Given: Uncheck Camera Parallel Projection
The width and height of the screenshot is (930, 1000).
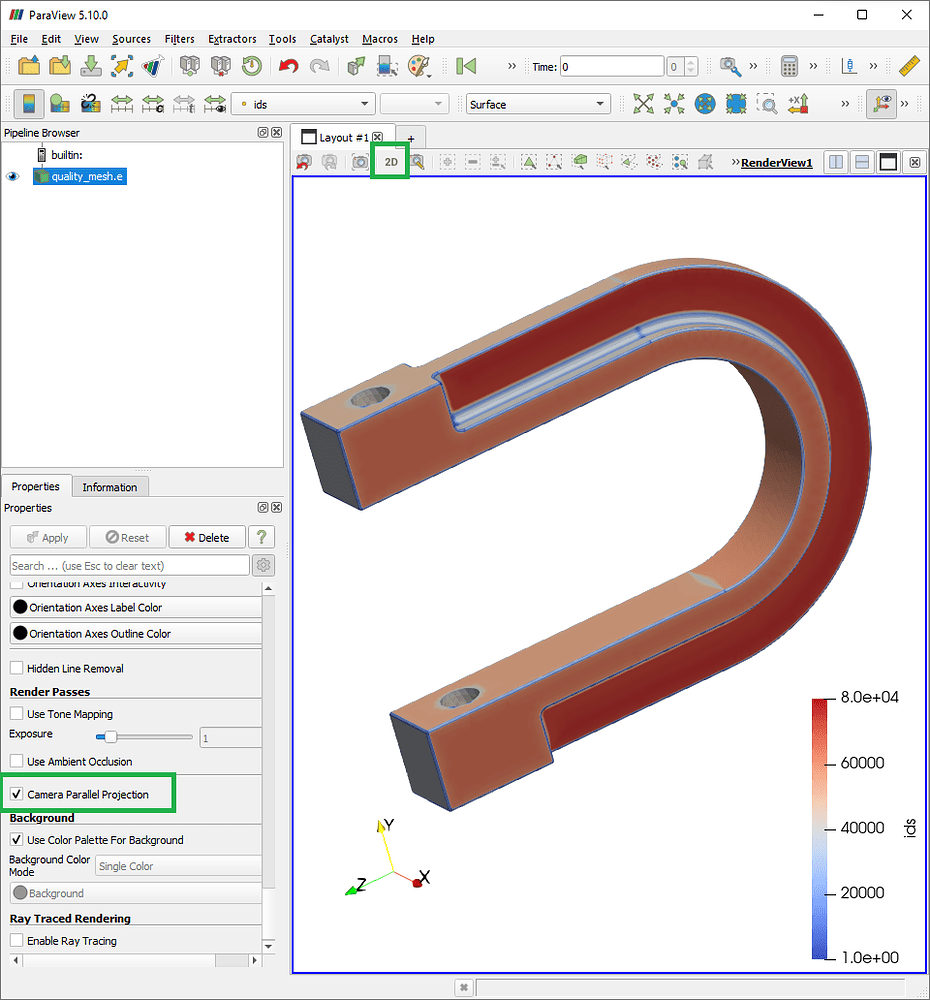Looking at the screenshot, I should pos(17,794).
